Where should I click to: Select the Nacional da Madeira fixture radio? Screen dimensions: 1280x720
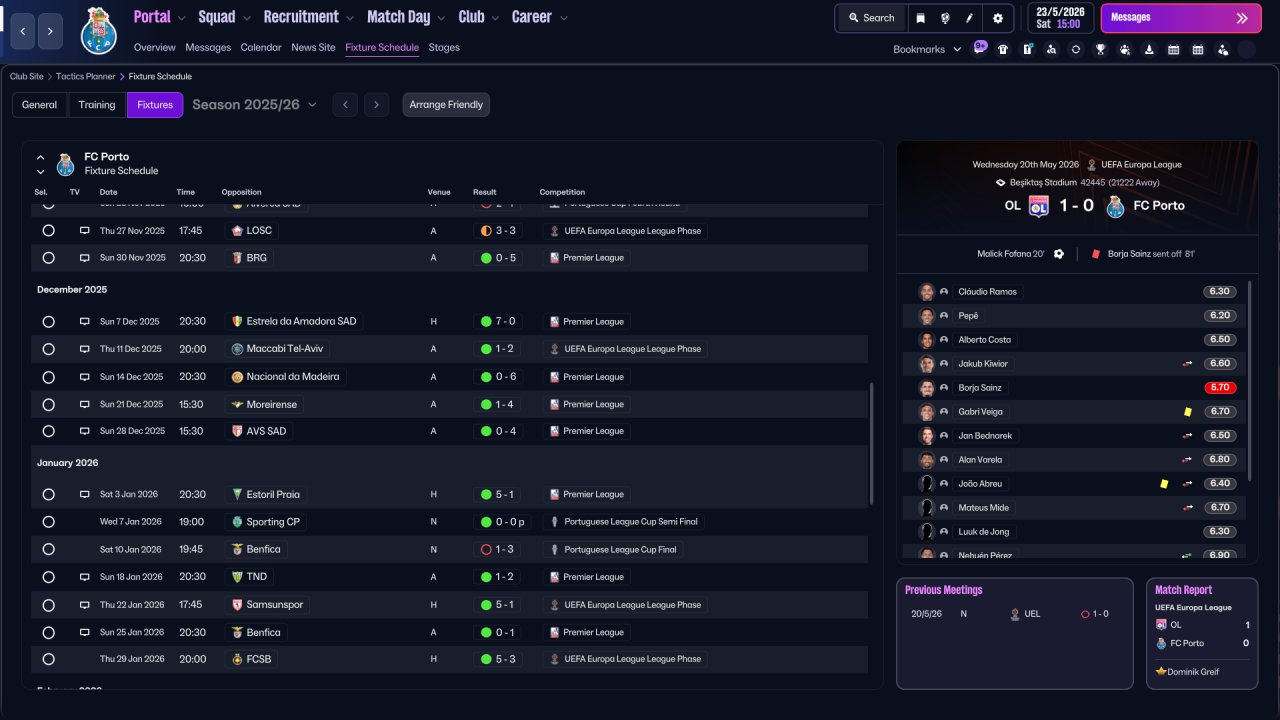[48, 377]
